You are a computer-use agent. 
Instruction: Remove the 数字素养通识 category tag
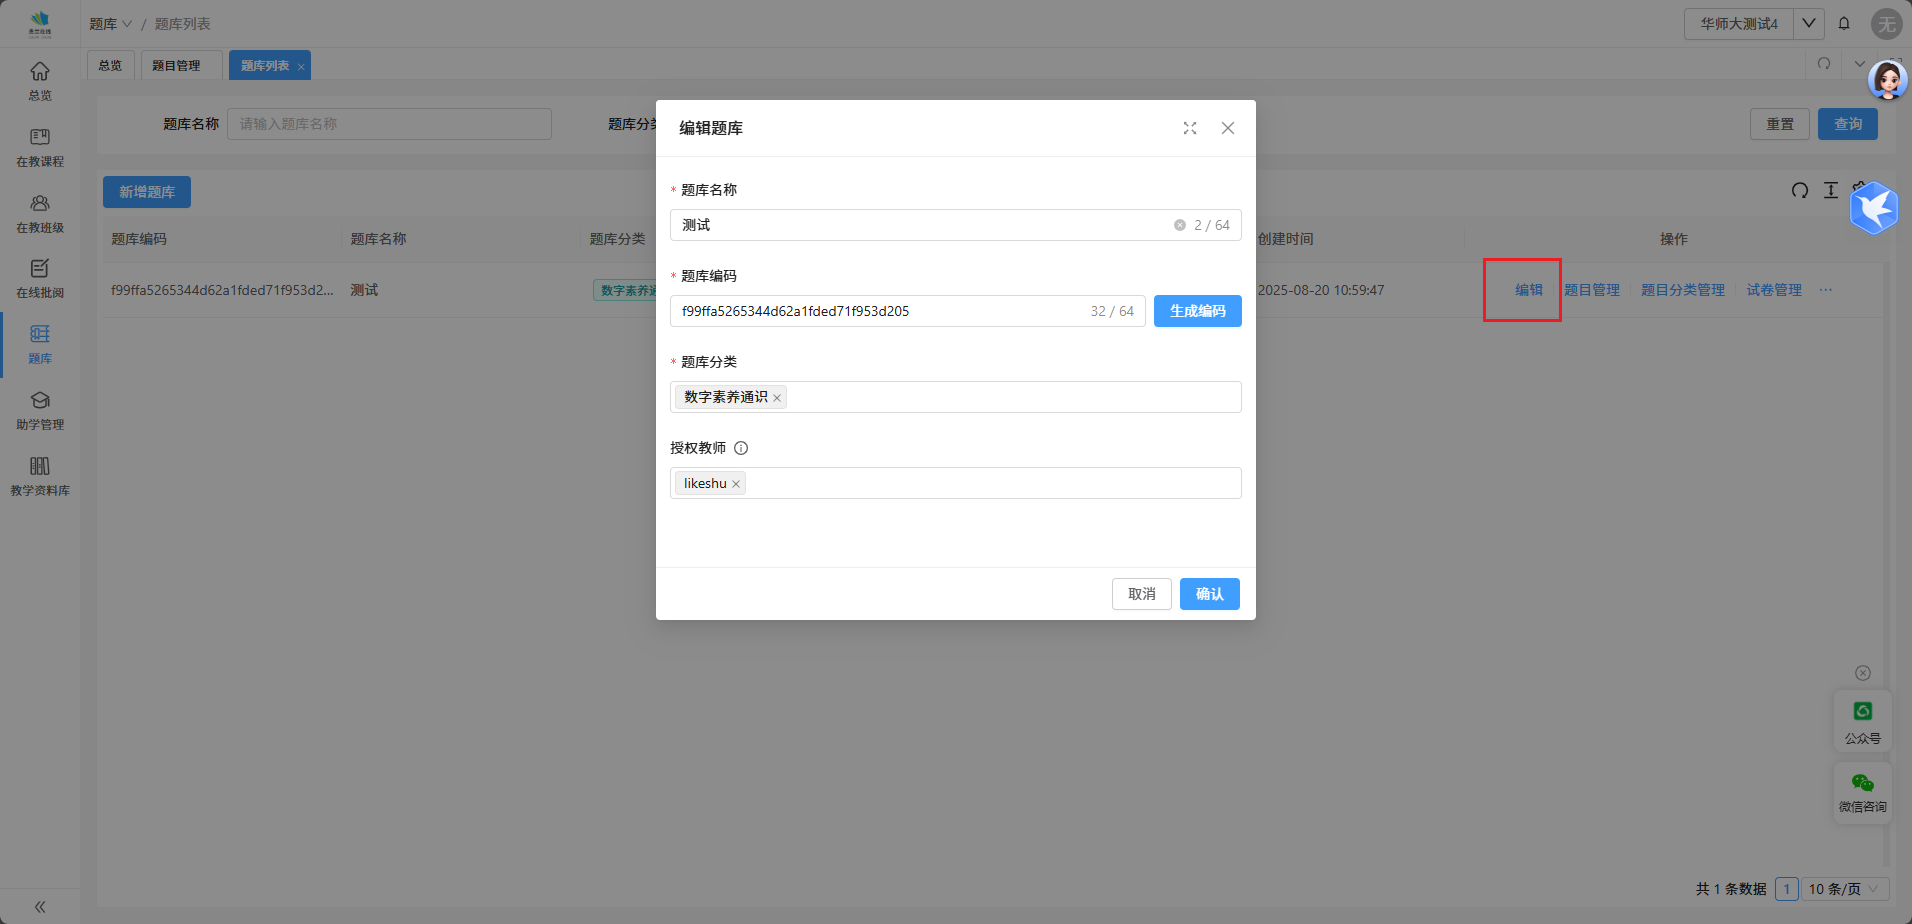click(x=777, y=398)
